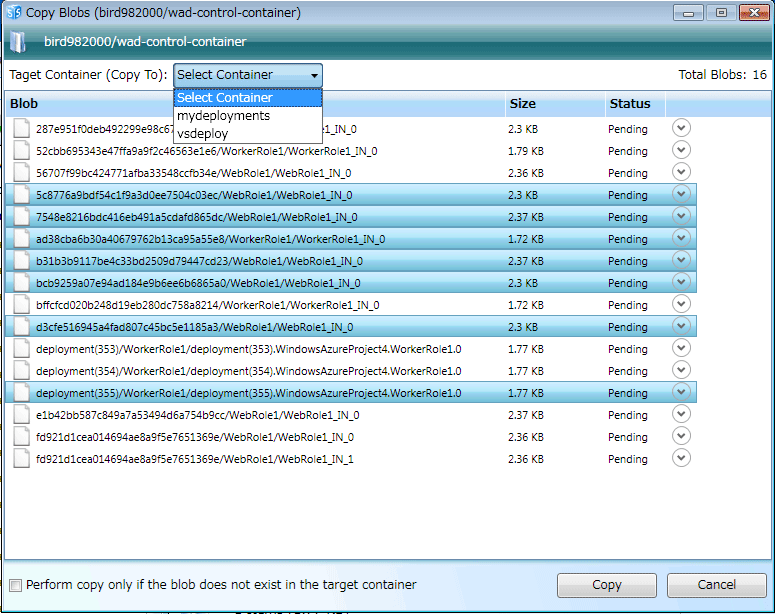Close the Copy Blobs window

pos(754,13)
